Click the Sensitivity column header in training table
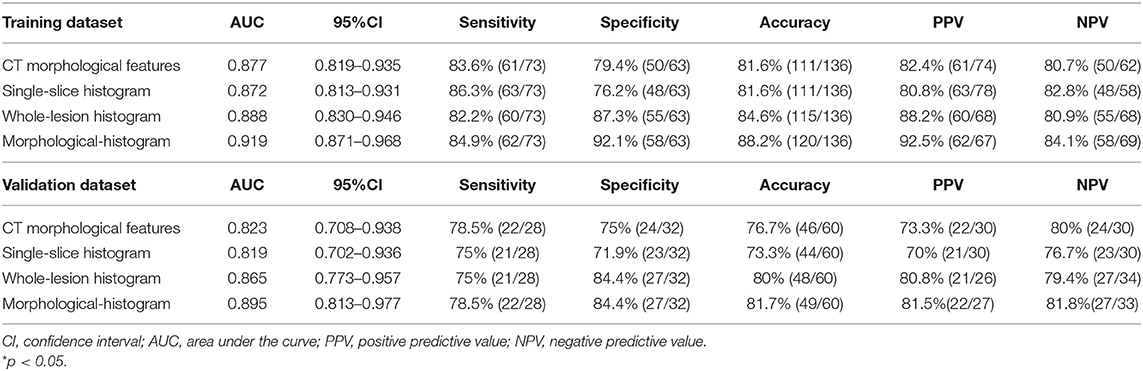Image resolution: width=1143 pixels, height=371 pixels. (497, 23)
